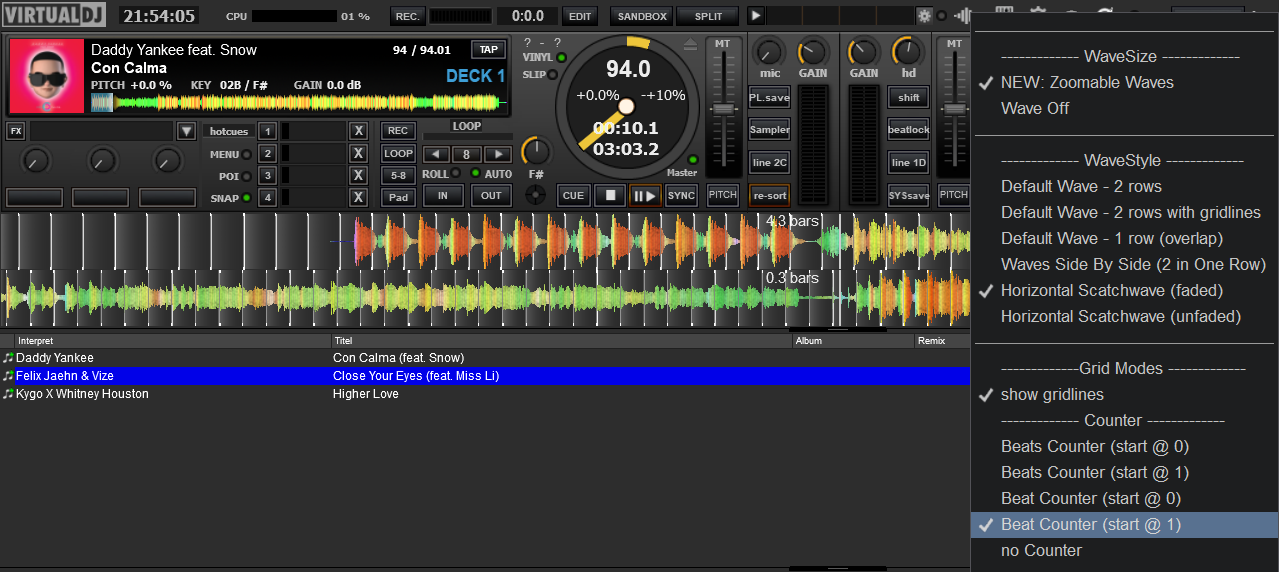Click the EDIT button
1279x572 pixels.
point(579,16)
